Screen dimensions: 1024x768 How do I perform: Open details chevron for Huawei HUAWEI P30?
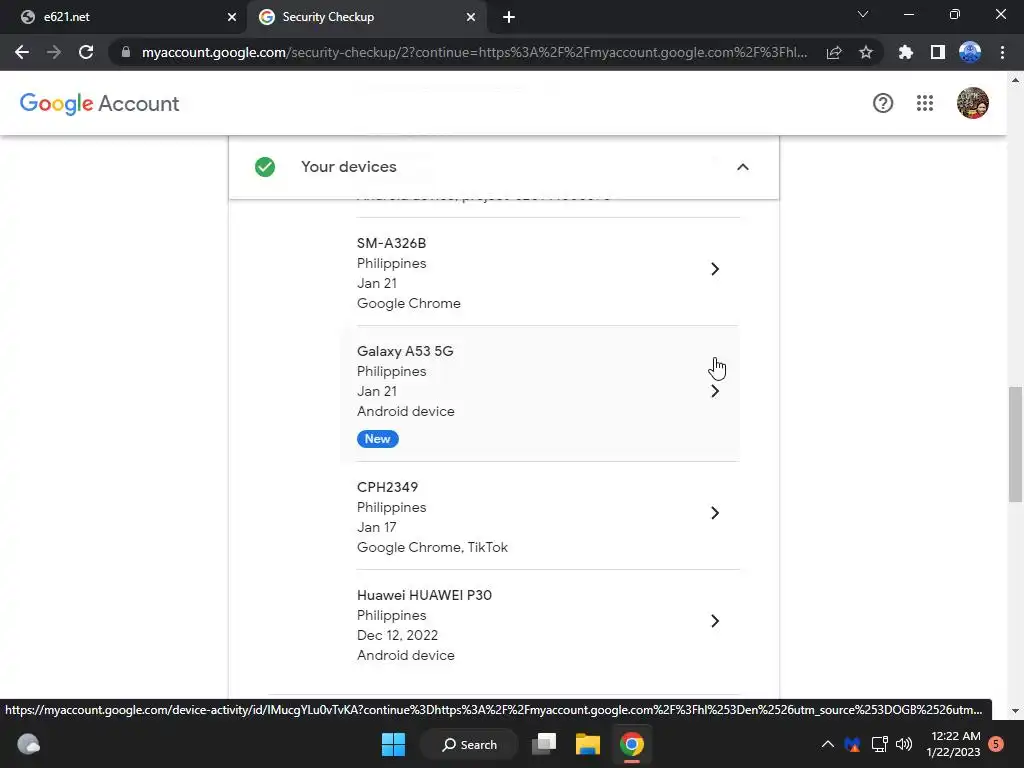pos(715,621)
